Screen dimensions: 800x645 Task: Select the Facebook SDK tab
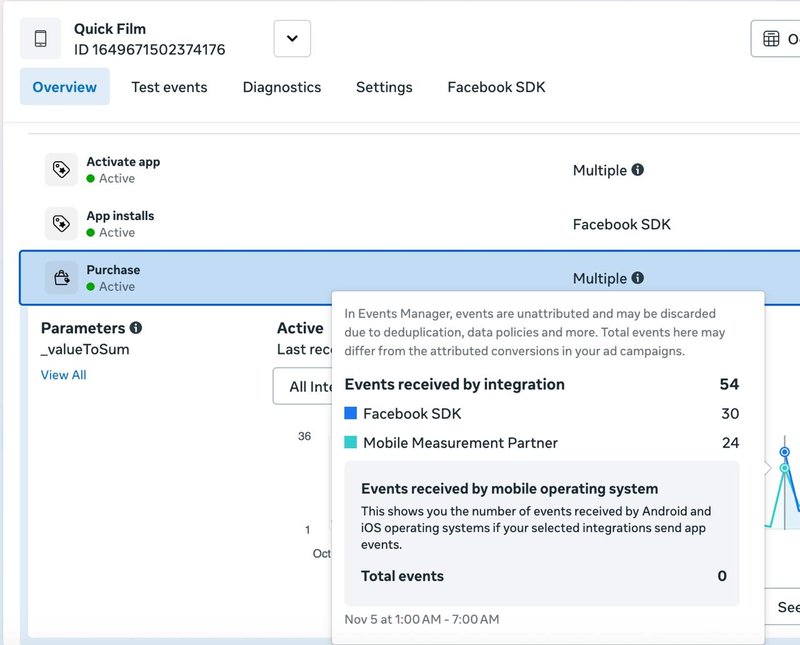[x=496, y=87]
